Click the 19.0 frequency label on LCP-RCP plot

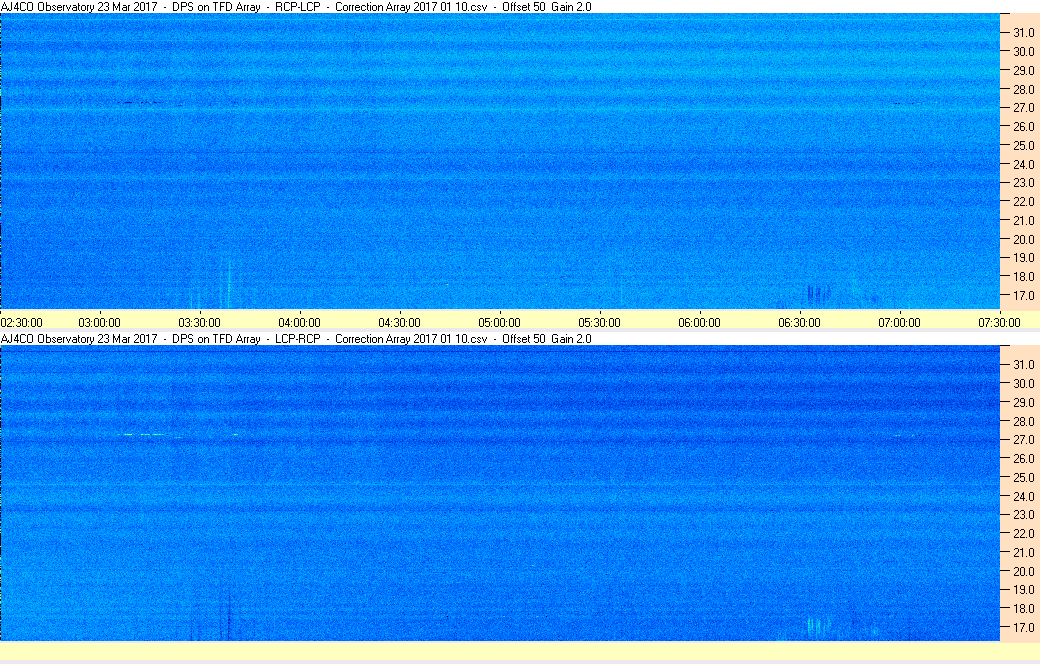tap(1023, 589)
